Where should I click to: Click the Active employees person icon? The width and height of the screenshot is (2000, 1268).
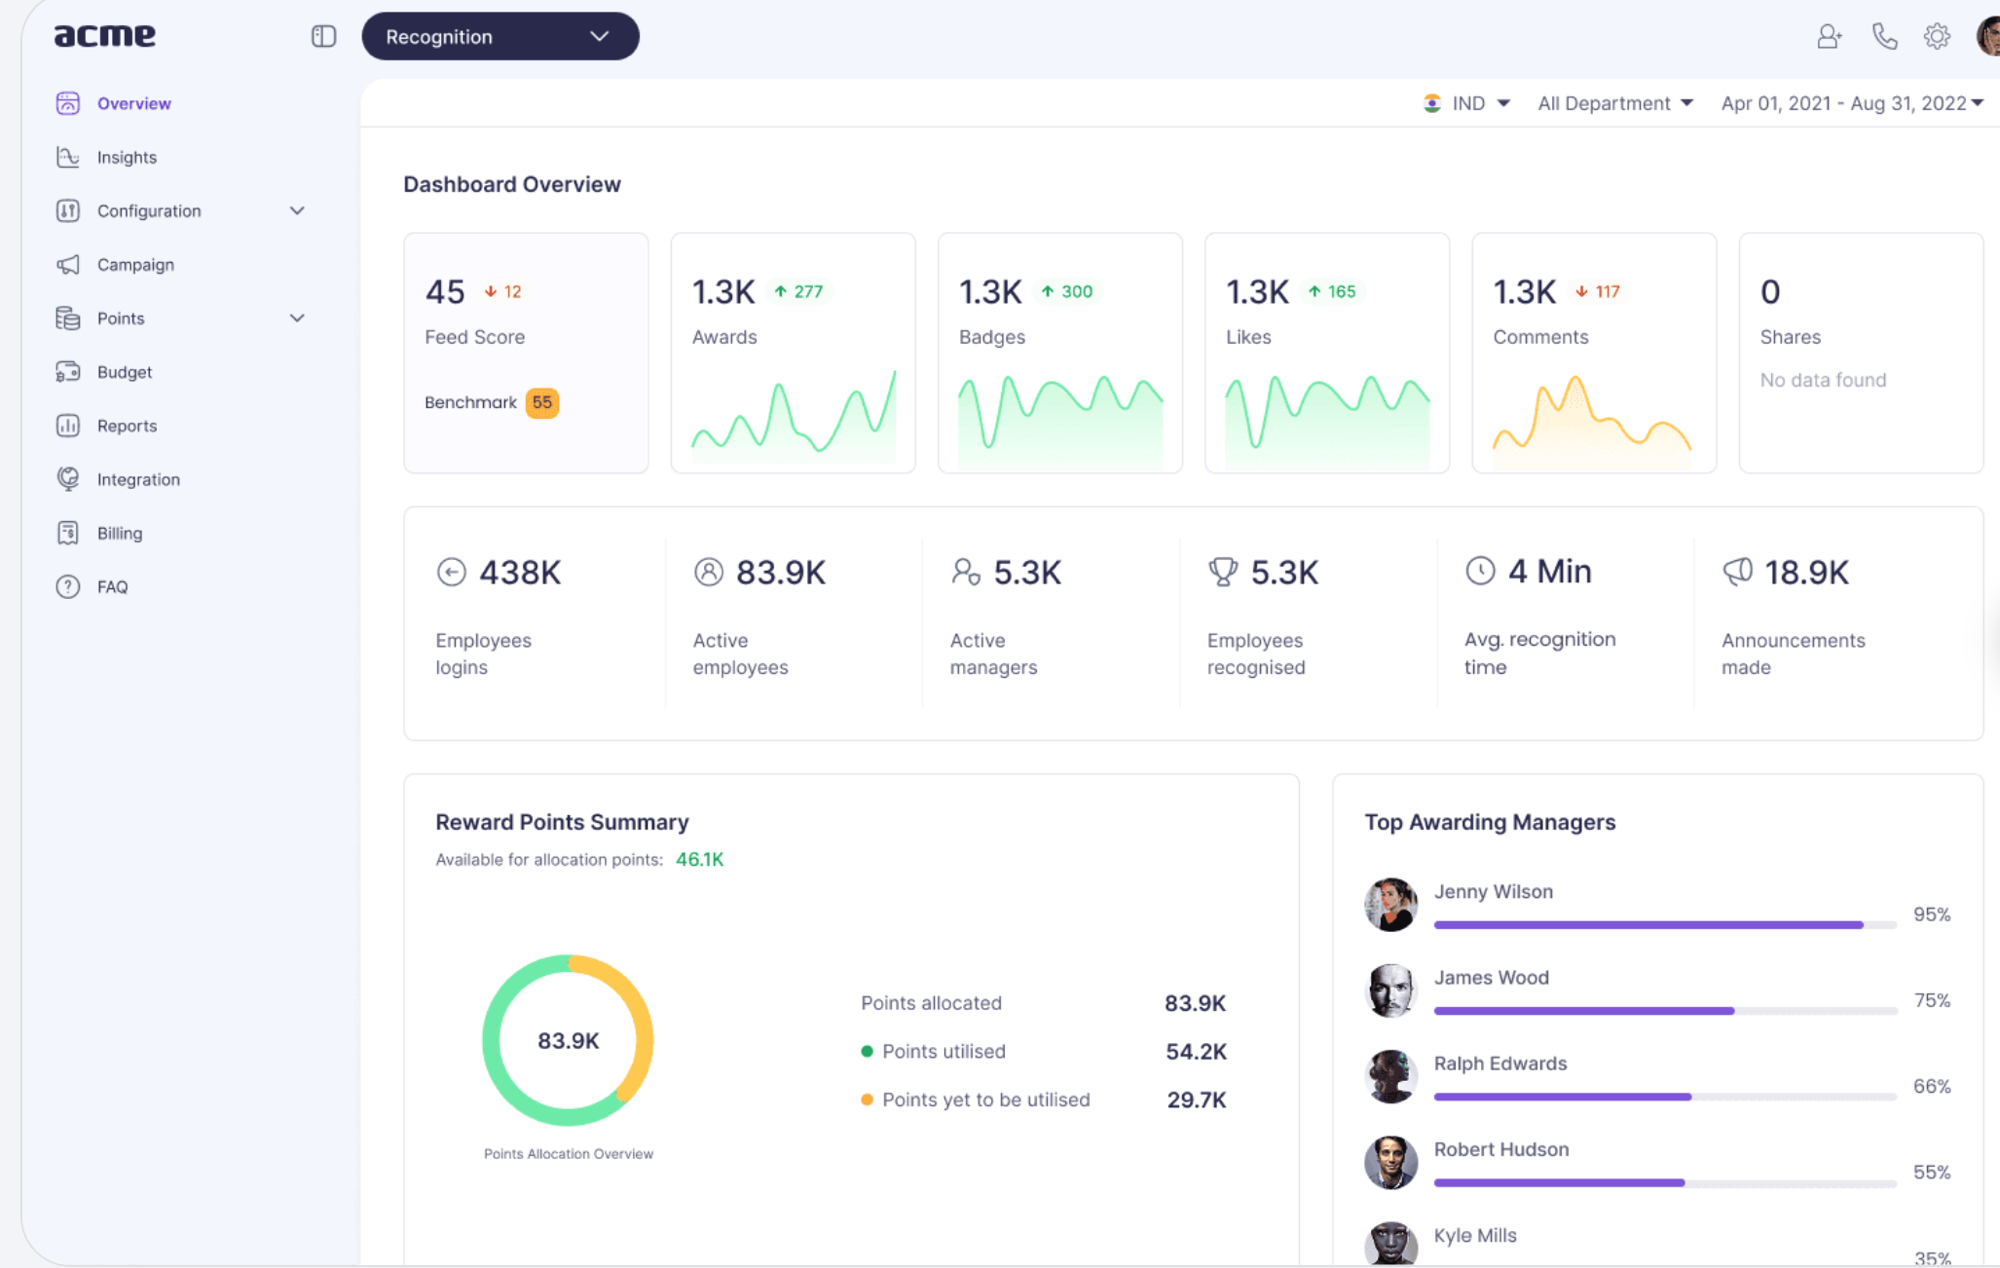coord(709,572)
